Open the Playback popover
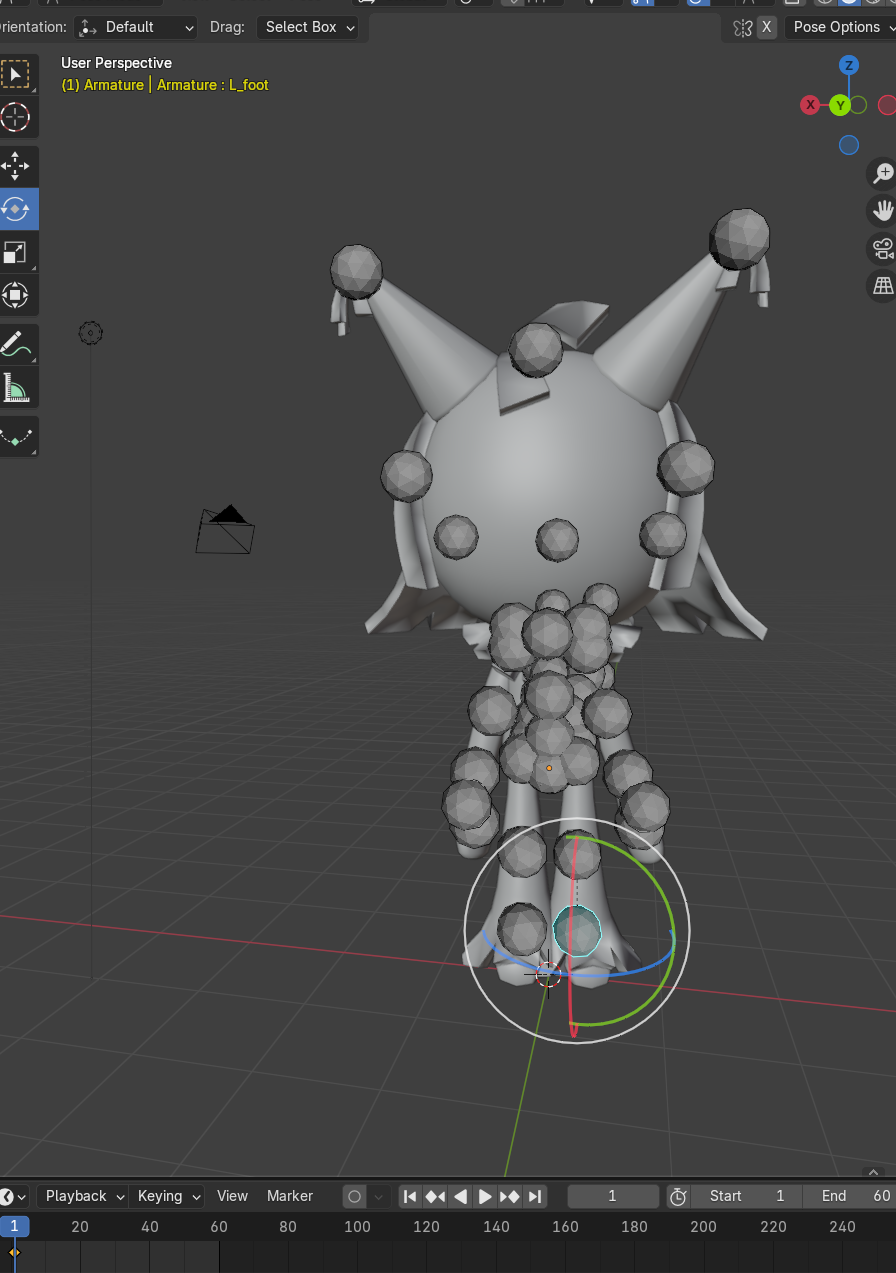This screenshot has height=1273, width=896. (83, 1196)
